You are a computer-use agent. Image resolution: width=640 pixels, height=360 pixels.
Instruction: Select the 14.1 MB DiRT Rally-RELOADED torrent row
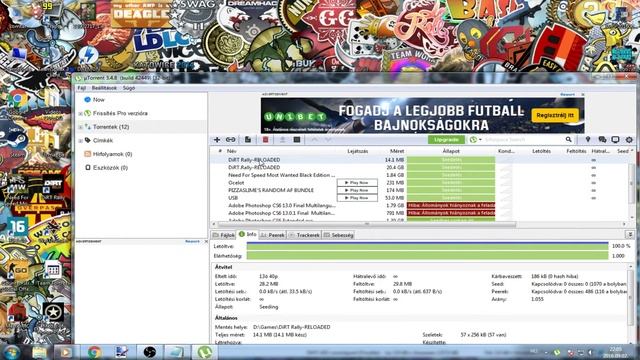(420, 160)
